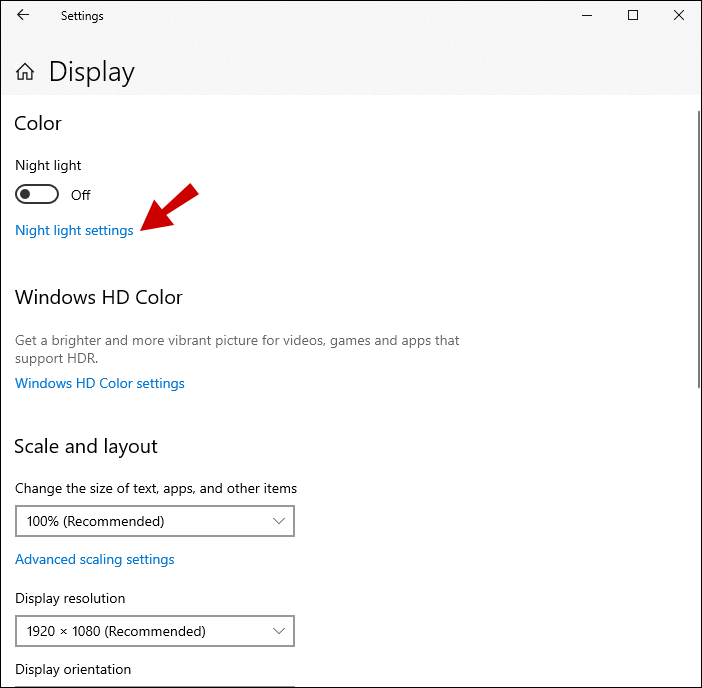Click the Settings window title text

click(x=82, y=16)
